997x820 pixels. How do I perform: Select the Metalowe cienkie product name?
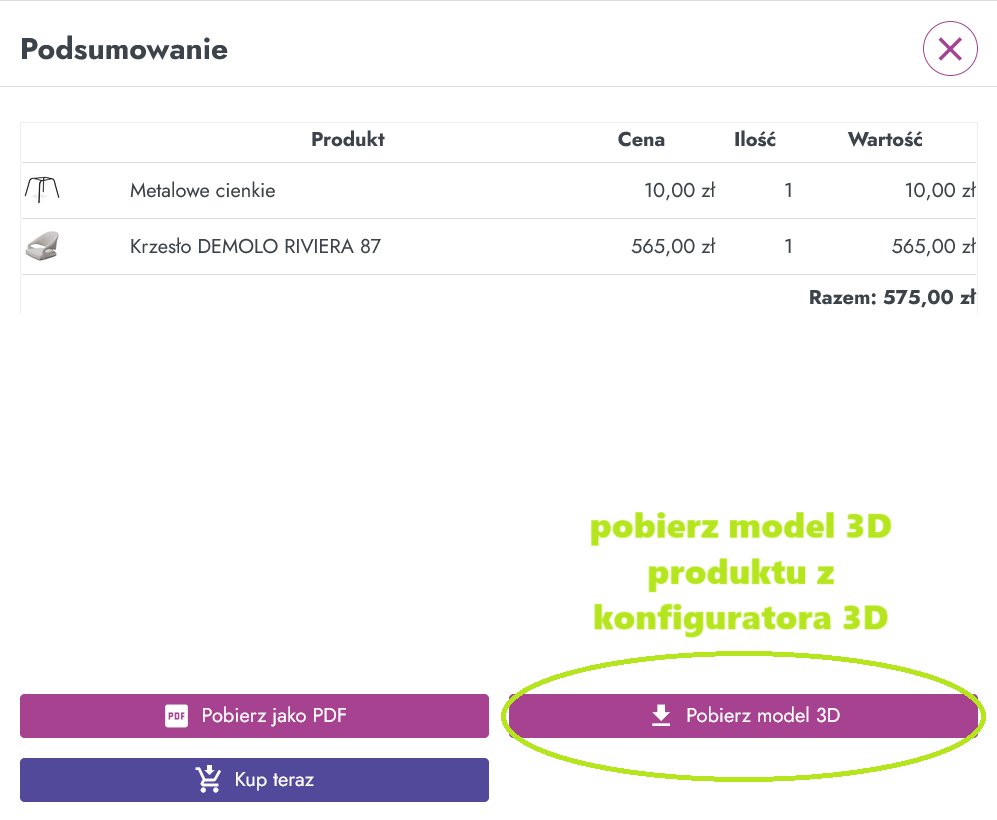tap(203, 190)
